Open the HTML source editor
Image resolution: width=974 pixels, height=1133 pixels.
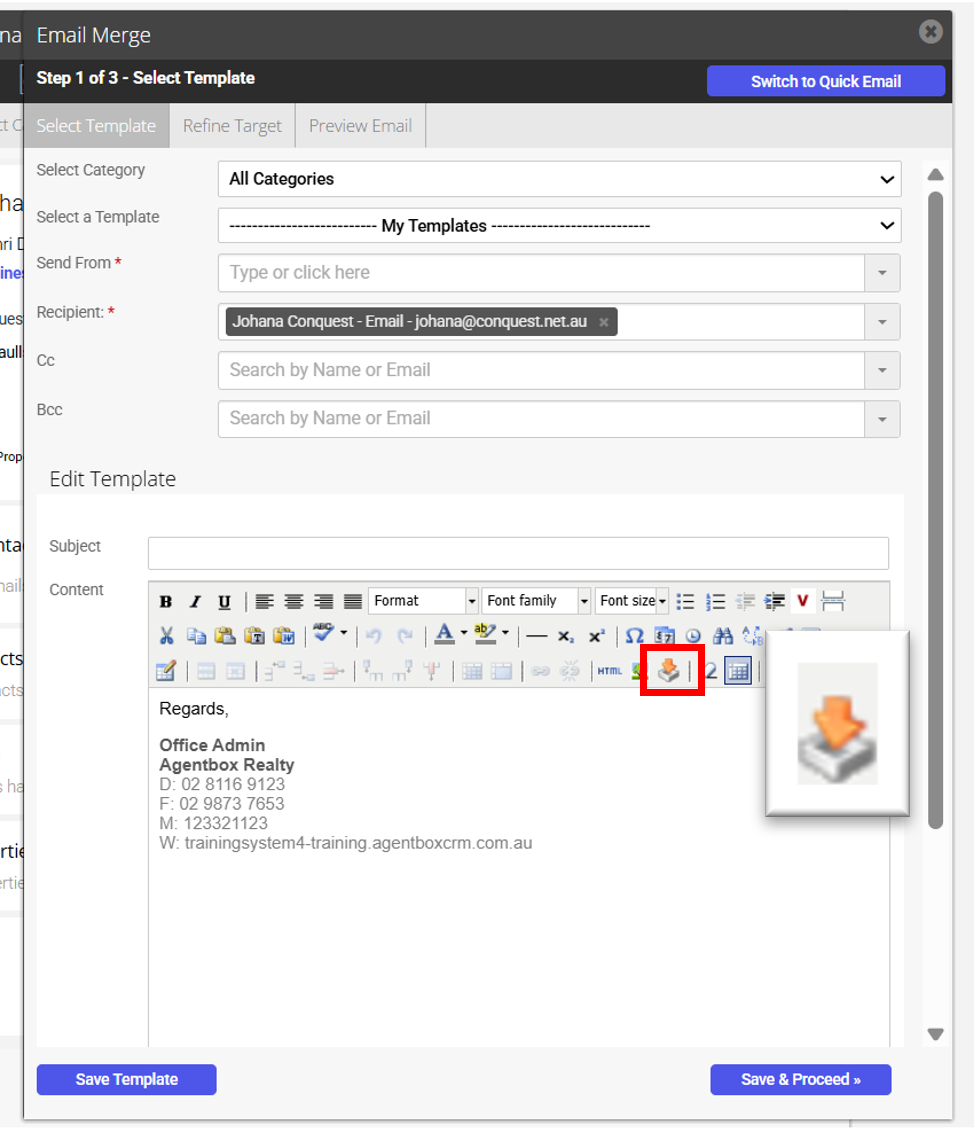tap(610, 671)
